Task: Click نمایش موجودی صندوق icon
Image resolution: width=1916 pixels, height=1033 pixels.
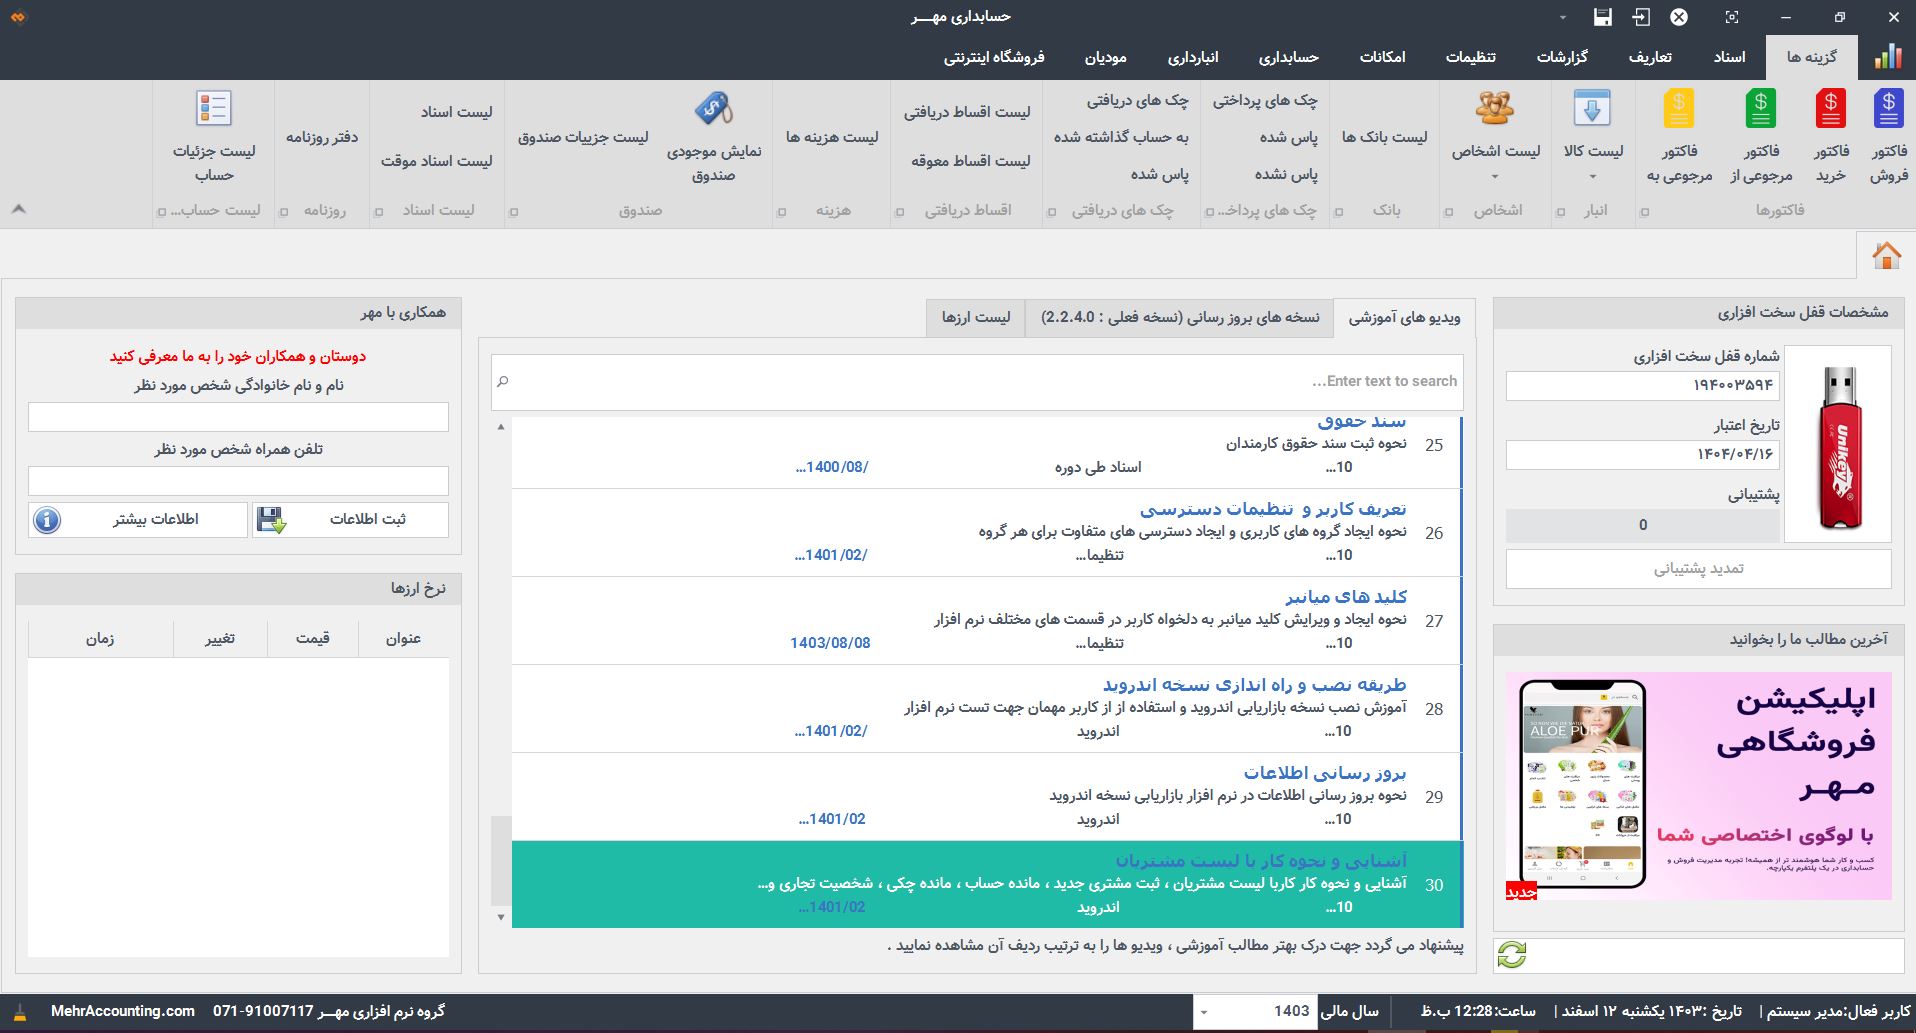Action: click(x=712, y=107)
